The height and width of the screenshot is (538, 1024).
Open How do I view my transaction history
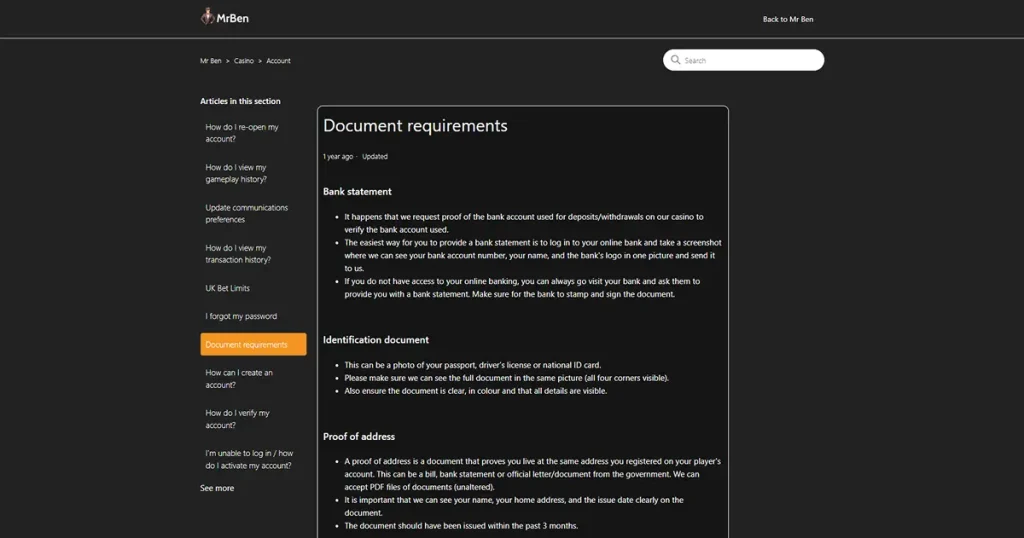[238, 254]
